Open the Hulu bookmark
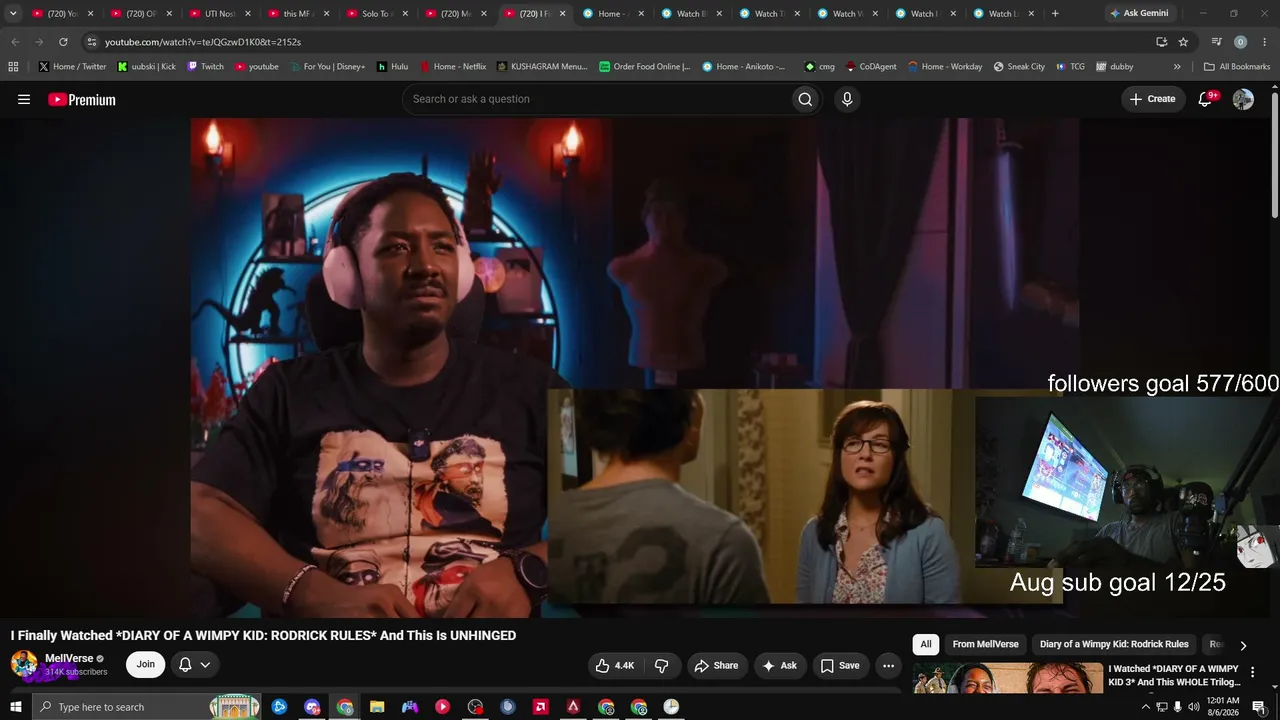1280x720 pixels. [392, 67]
